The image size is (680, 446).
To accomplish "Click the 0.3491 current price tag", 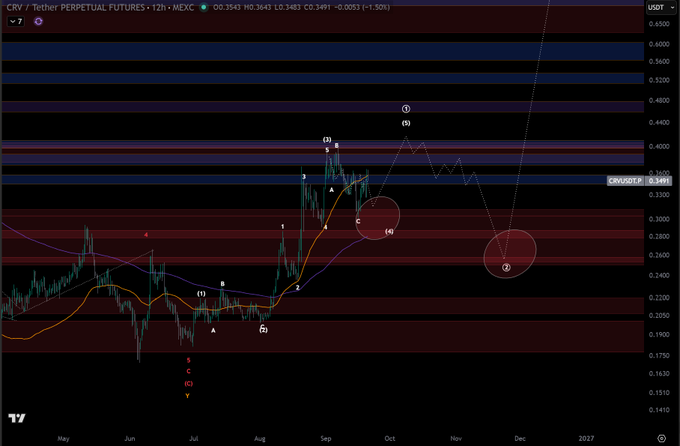I will coord(658,181).
